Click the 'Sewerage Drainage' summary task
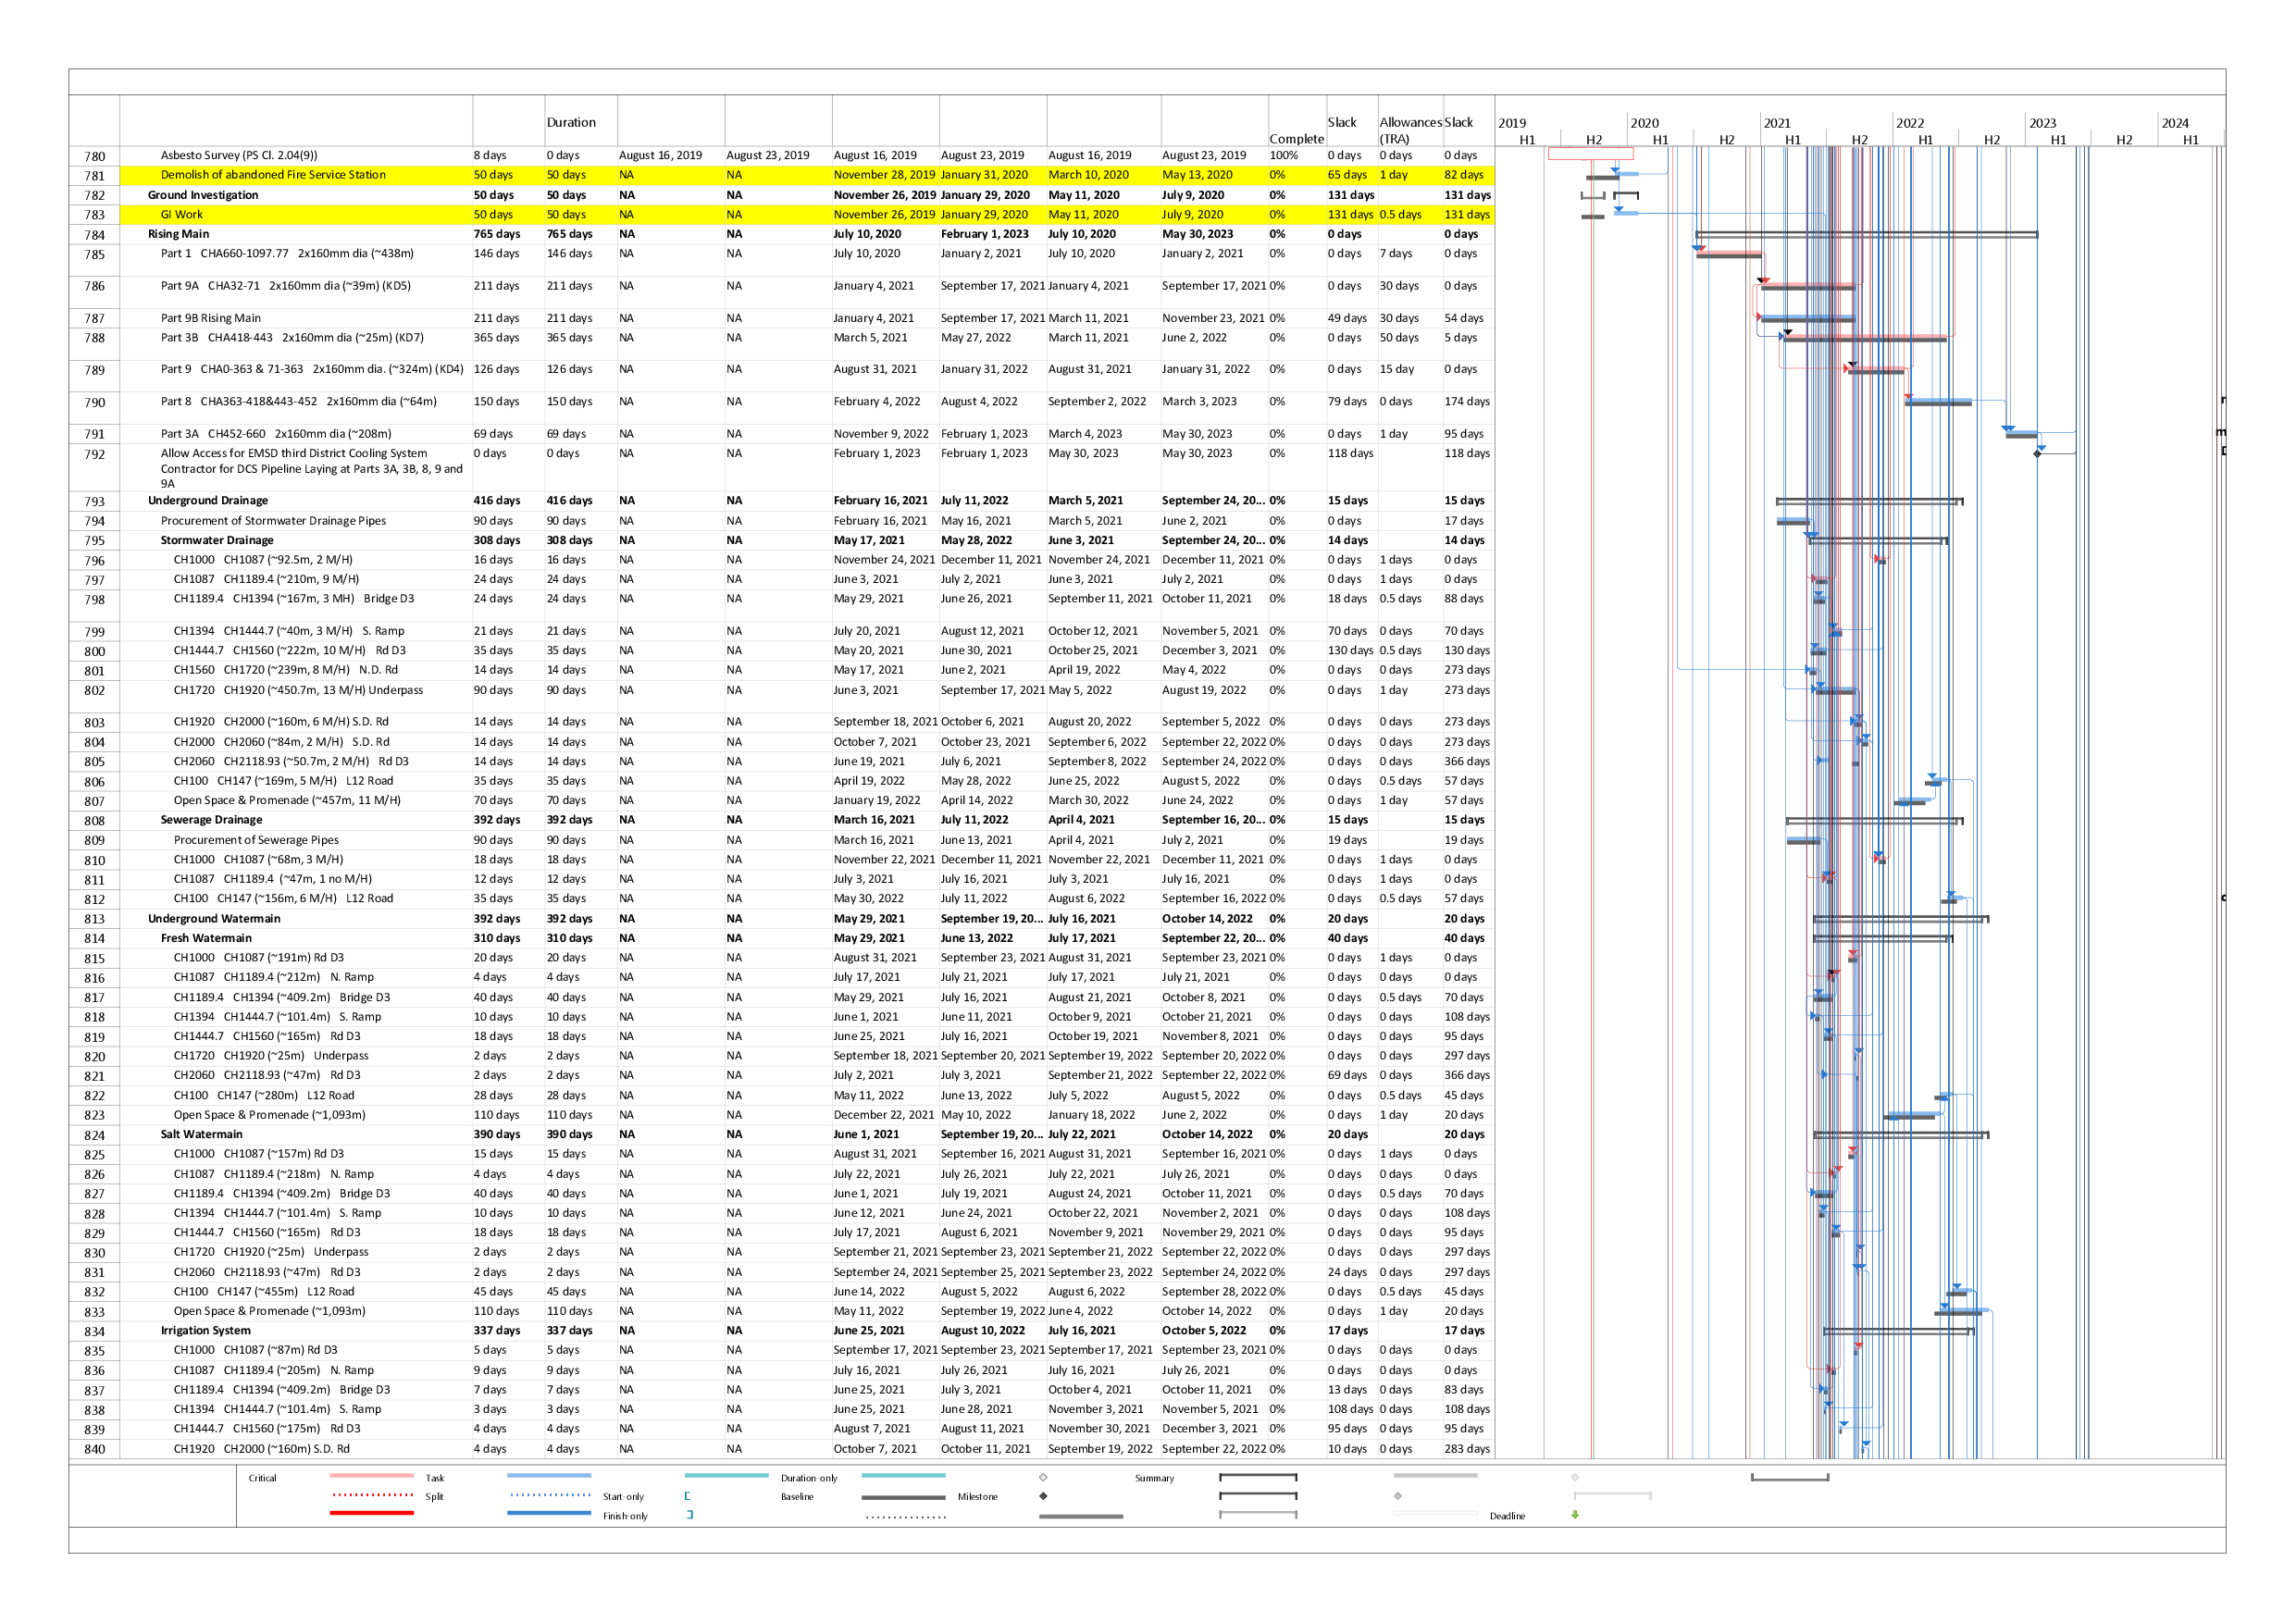The height and width of the screenshot is (1623, 2296). [211, 820]
